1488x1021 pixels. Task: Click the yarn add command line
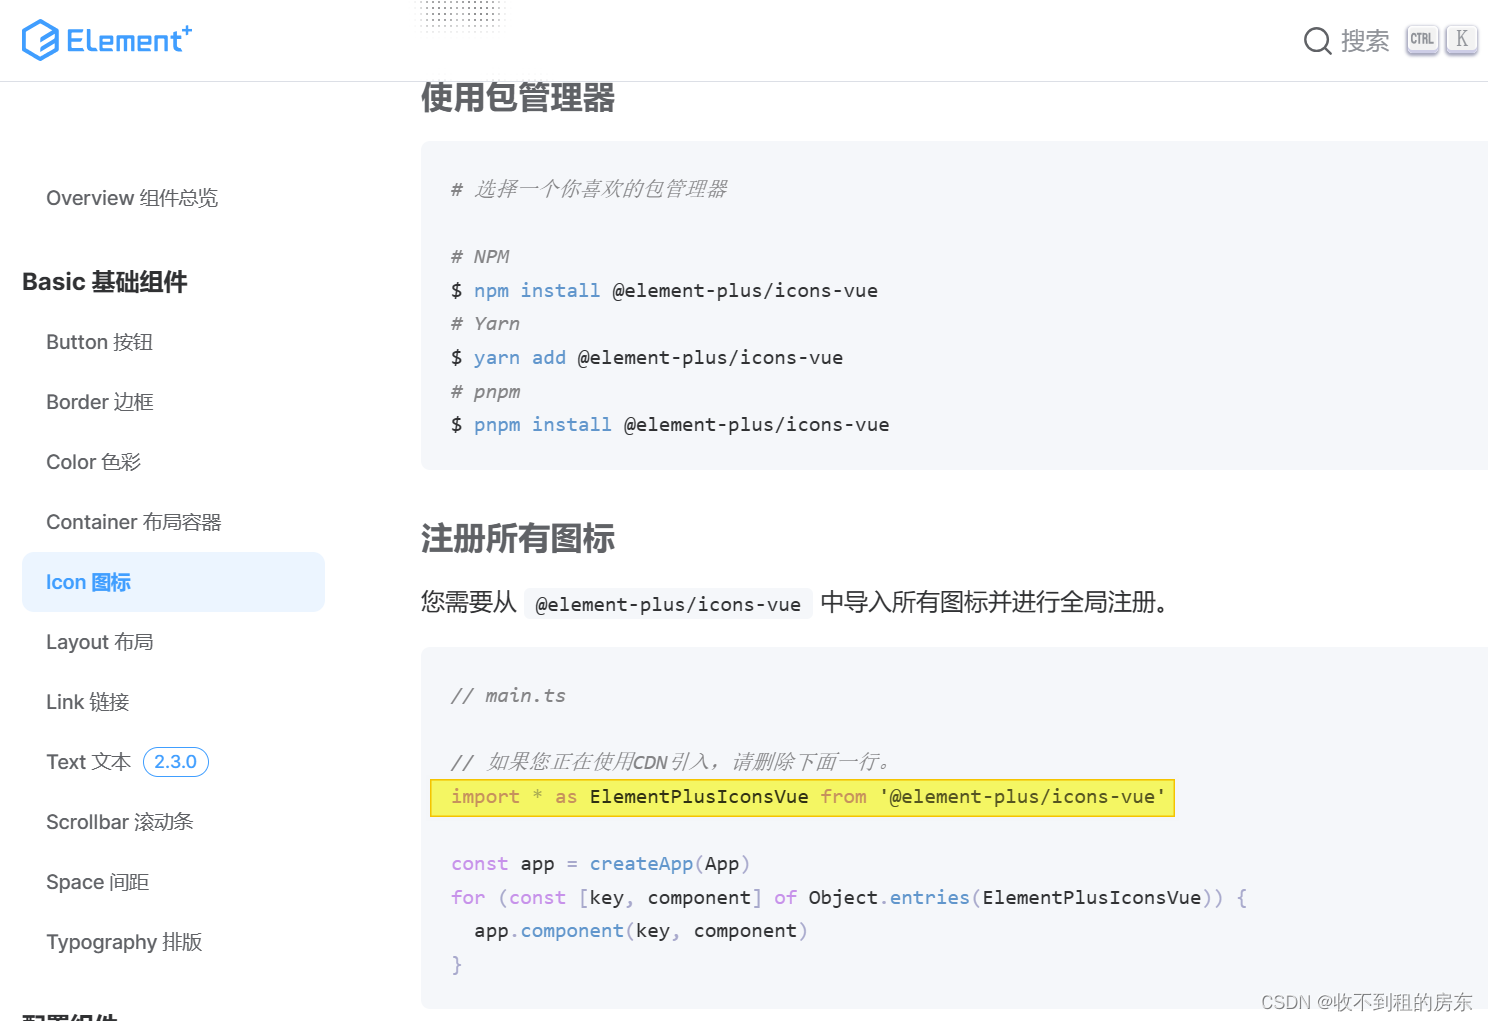coord(647,358)
